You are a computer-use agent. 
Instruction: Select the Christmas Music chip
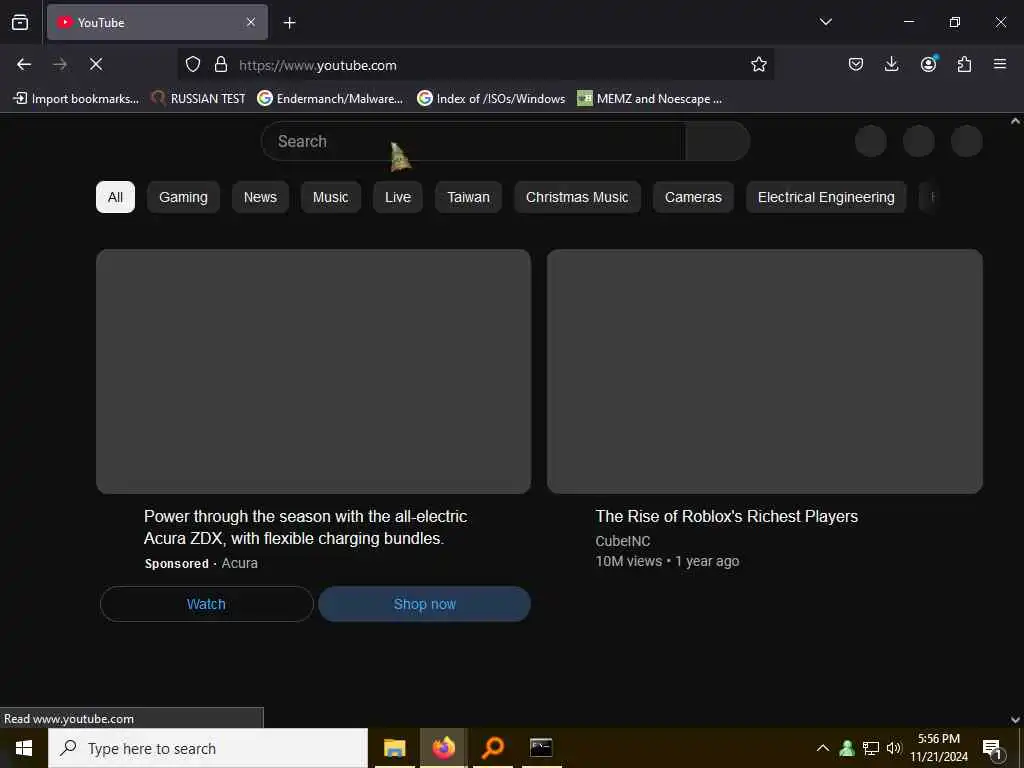tap(577, 197)
